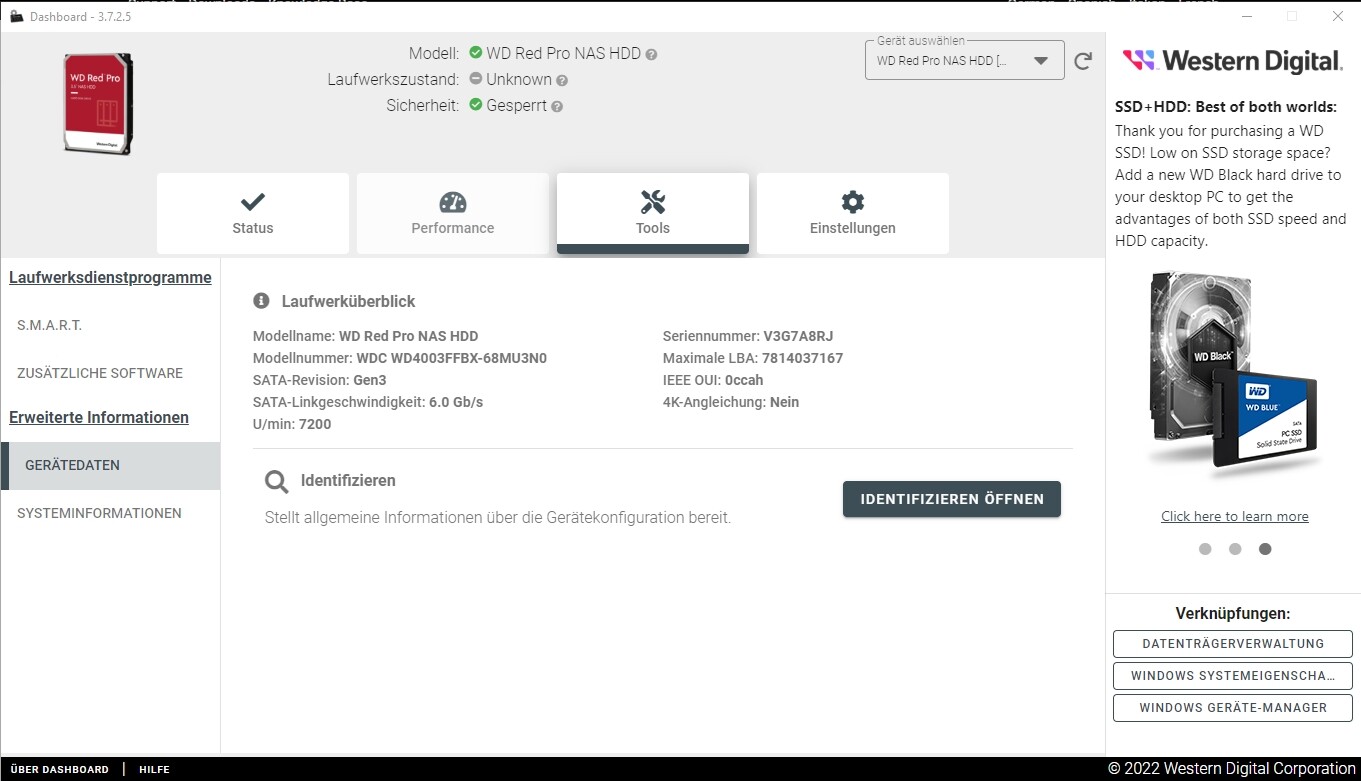The height and width of the screenshot is (781, 1361).
Task: Click the Maximale LBA value 7814037167
Action: pyautogui.click(x=802, y=358)
